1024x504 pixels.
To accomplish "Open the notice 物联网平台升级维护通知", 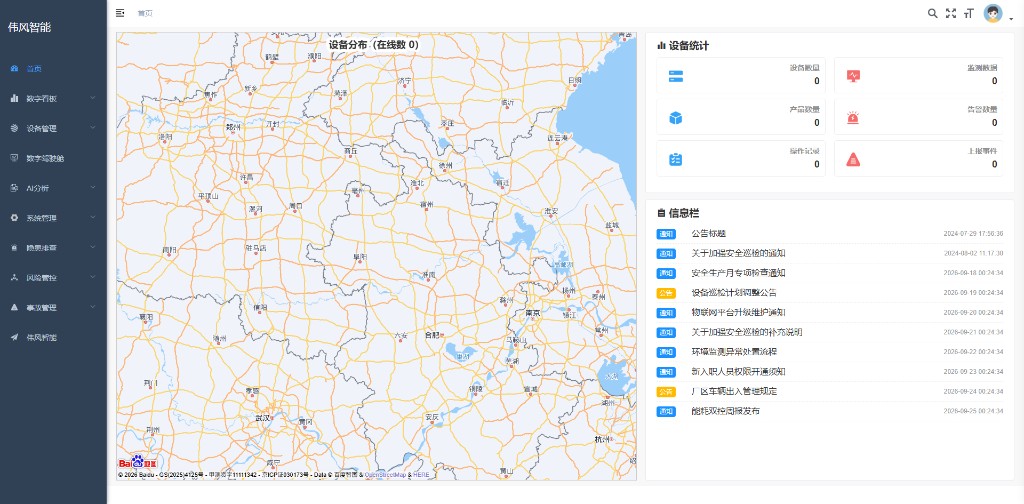I will click(739, 313).
